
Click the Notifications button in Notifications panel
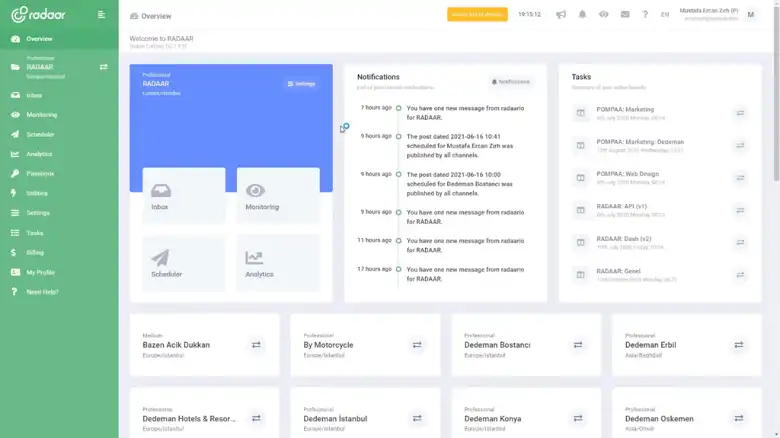(511, 82)
